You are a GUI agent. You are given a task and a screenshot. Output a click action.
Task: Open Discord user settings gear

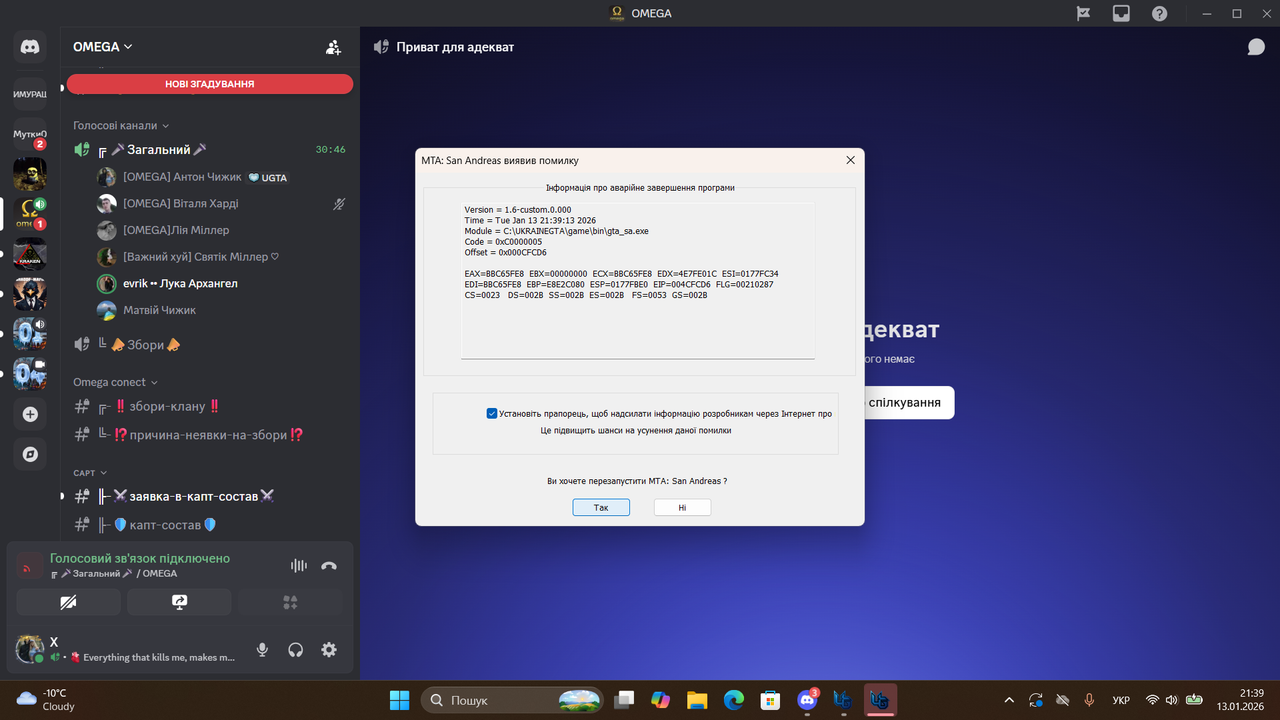pos(329,650)
